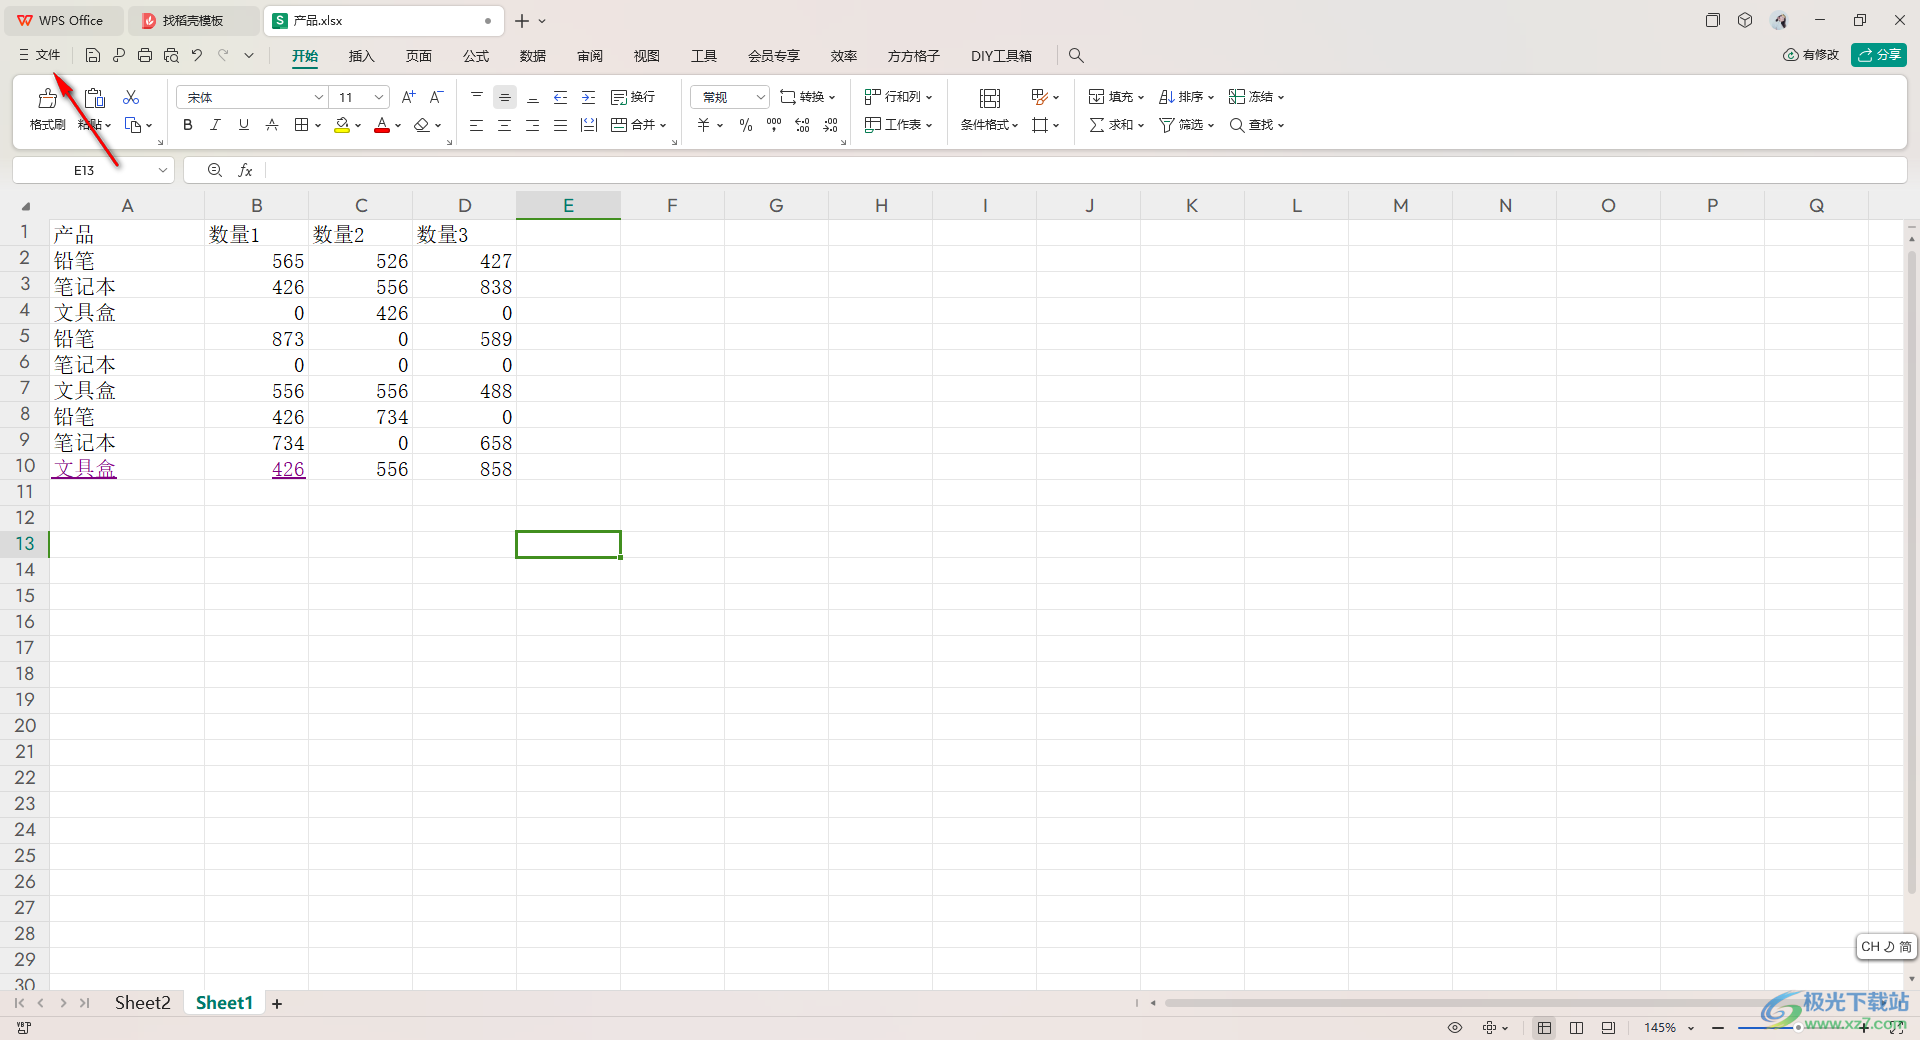Click the 分享 Share button
1920x1040 pixels.
point(1879,55)
